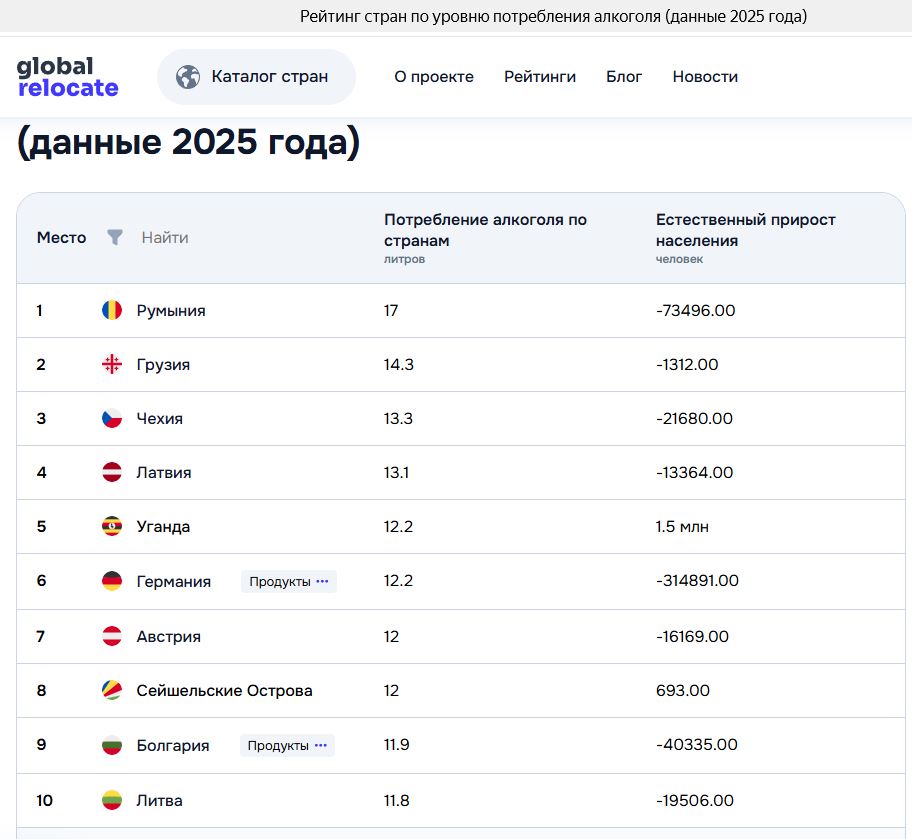912x839 pixels.
Task: Click the filter funnel icon beside Место
Action: tap(115, 237)
